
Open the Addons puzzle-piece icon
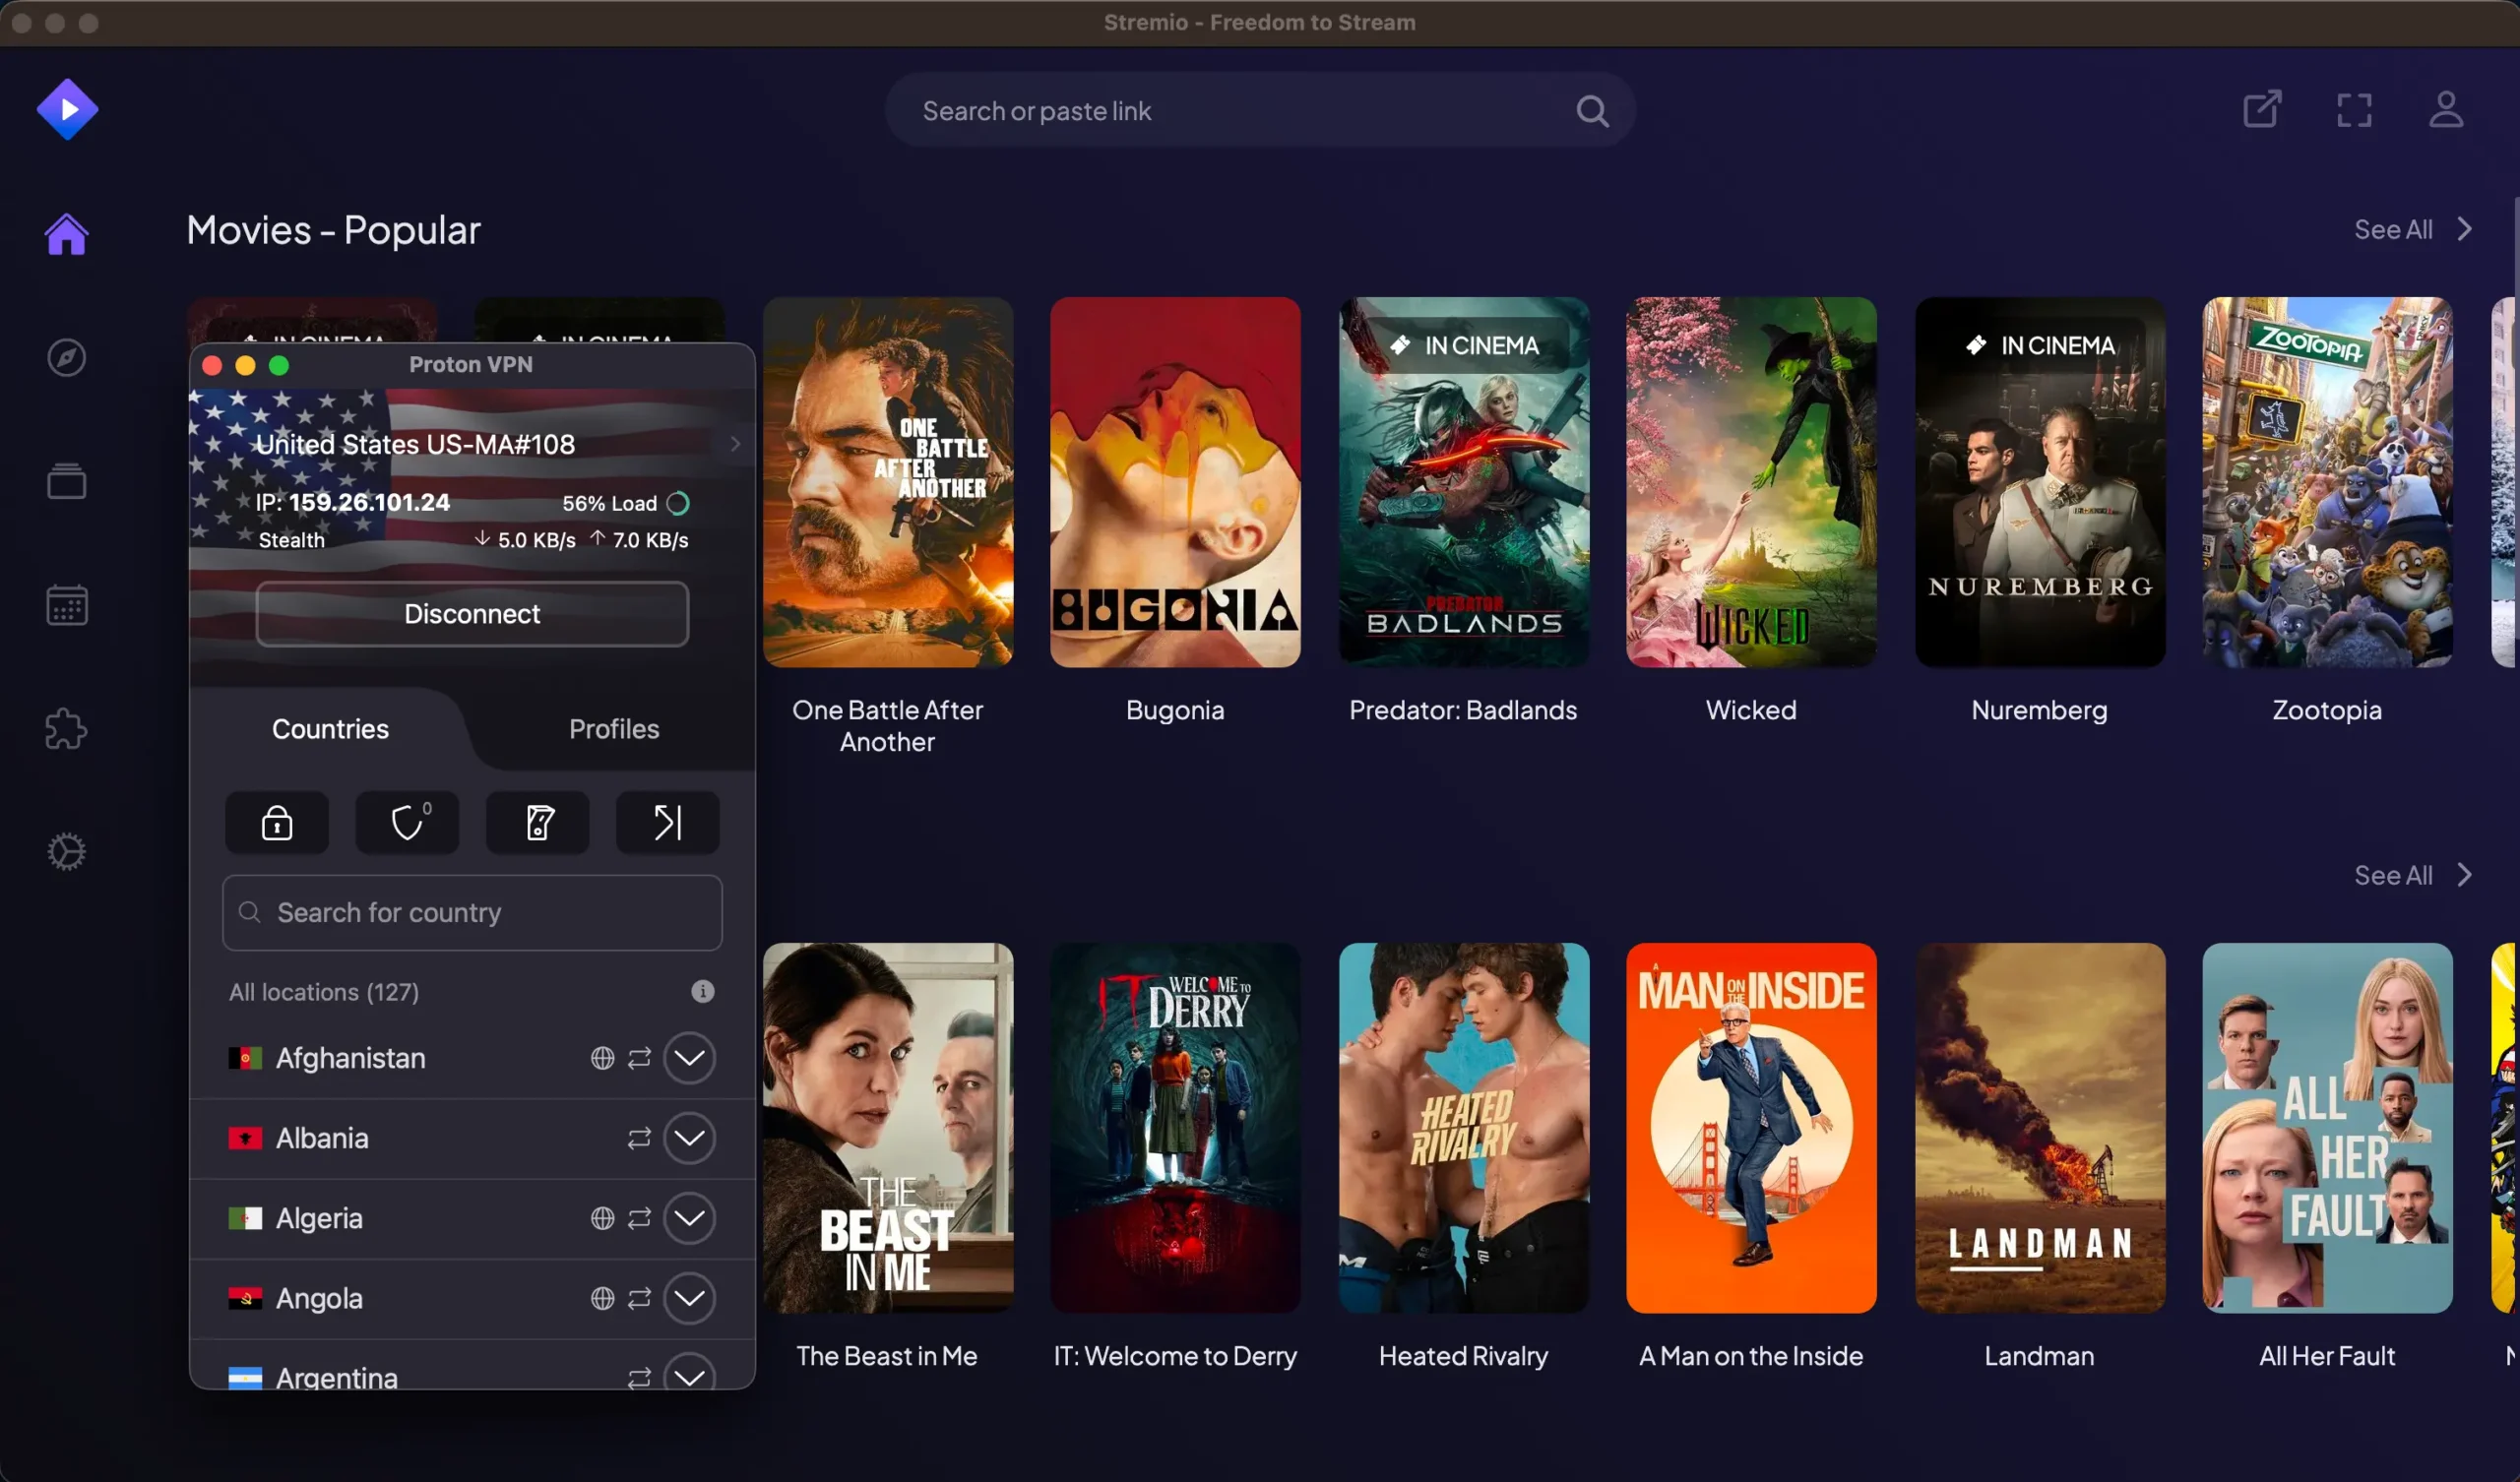(66, 729)
